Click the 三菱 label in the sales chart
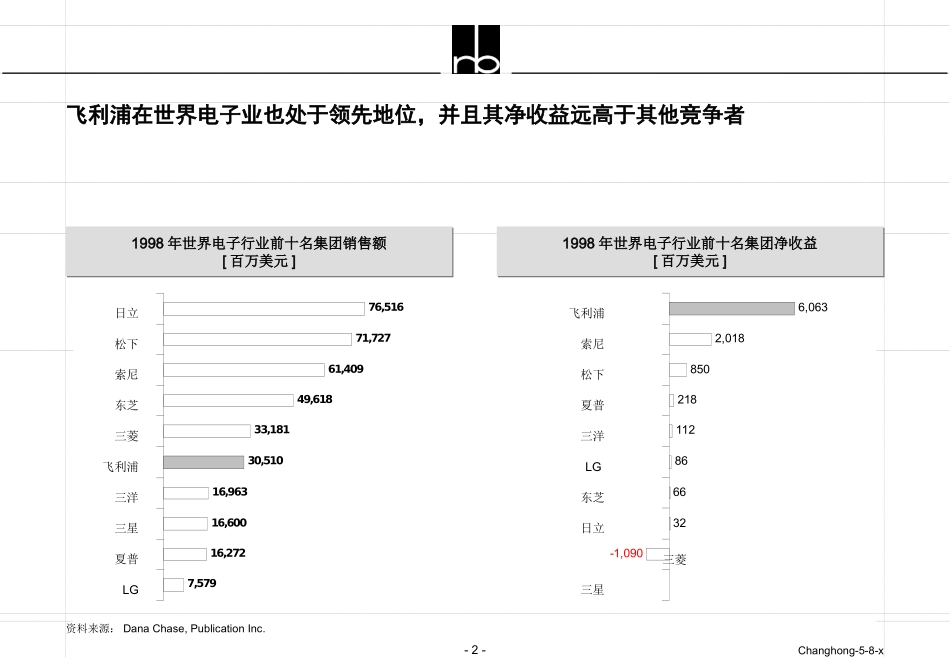Viewport: 950px width, 658px height. [127, 436]
